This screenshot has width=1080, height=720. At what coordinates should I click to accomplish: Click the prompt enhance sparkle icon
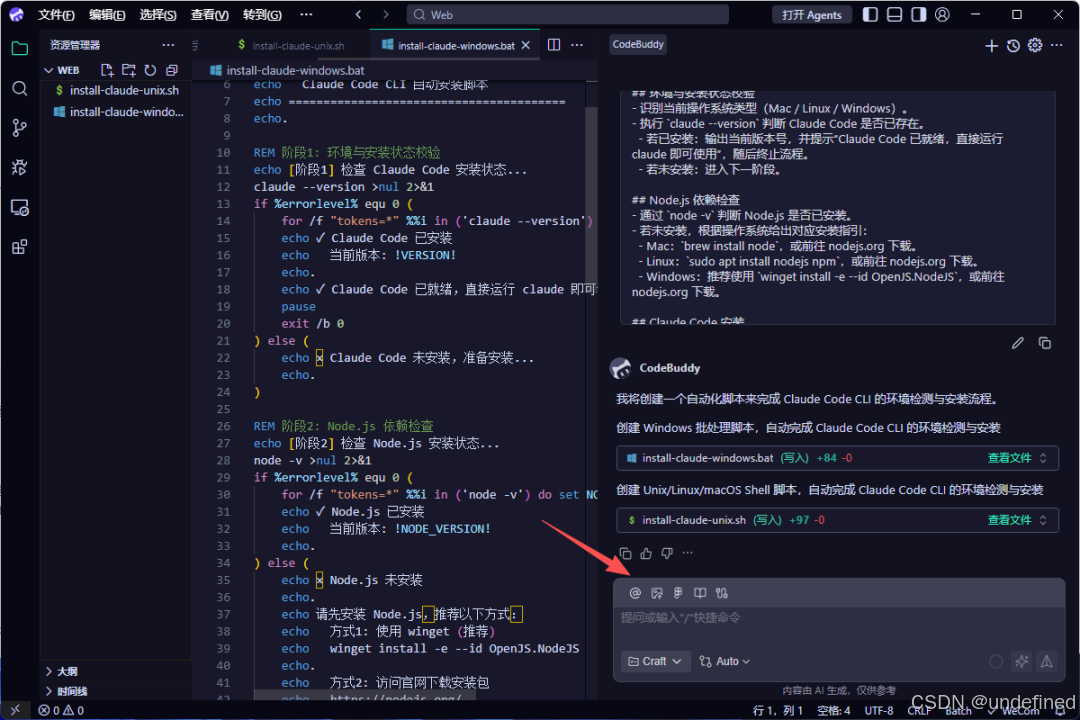pyautogui.click(x=1022, y=661)
